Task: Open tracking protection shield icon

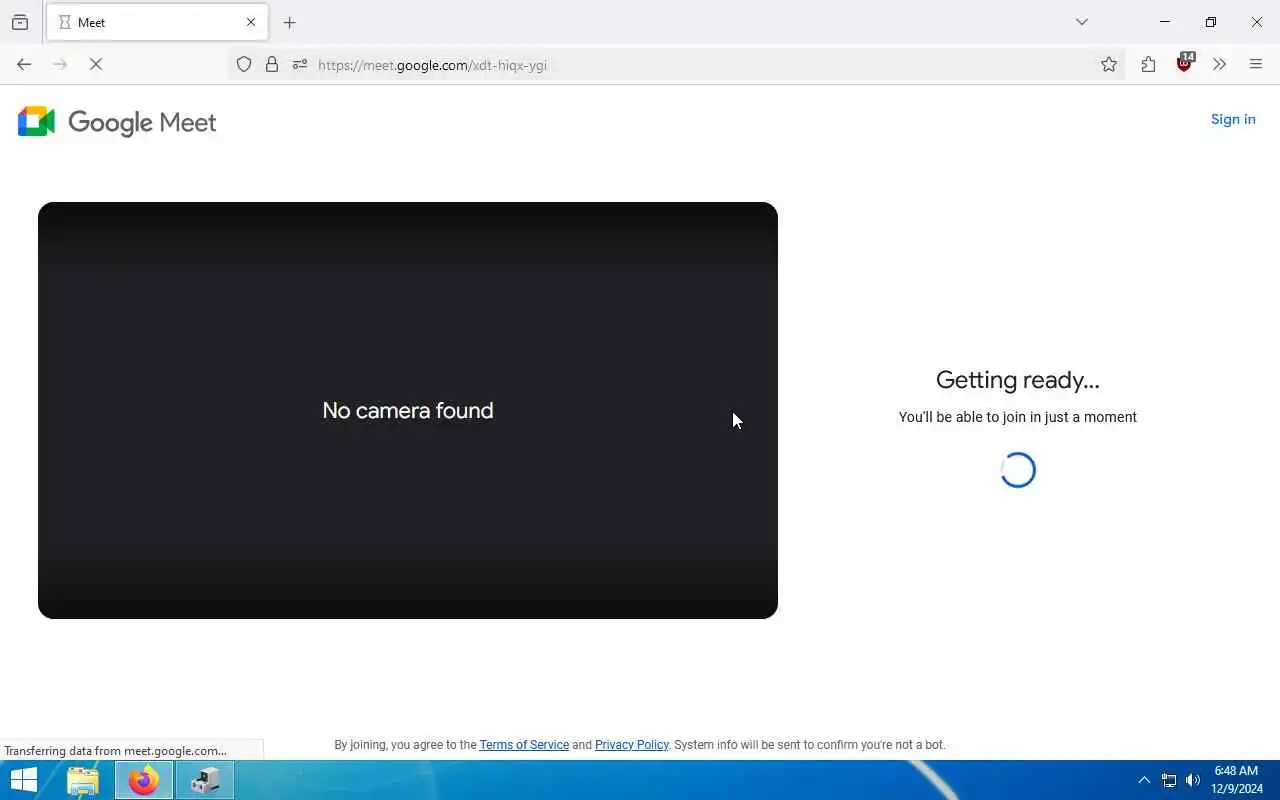Action: (x=244, y=65)
